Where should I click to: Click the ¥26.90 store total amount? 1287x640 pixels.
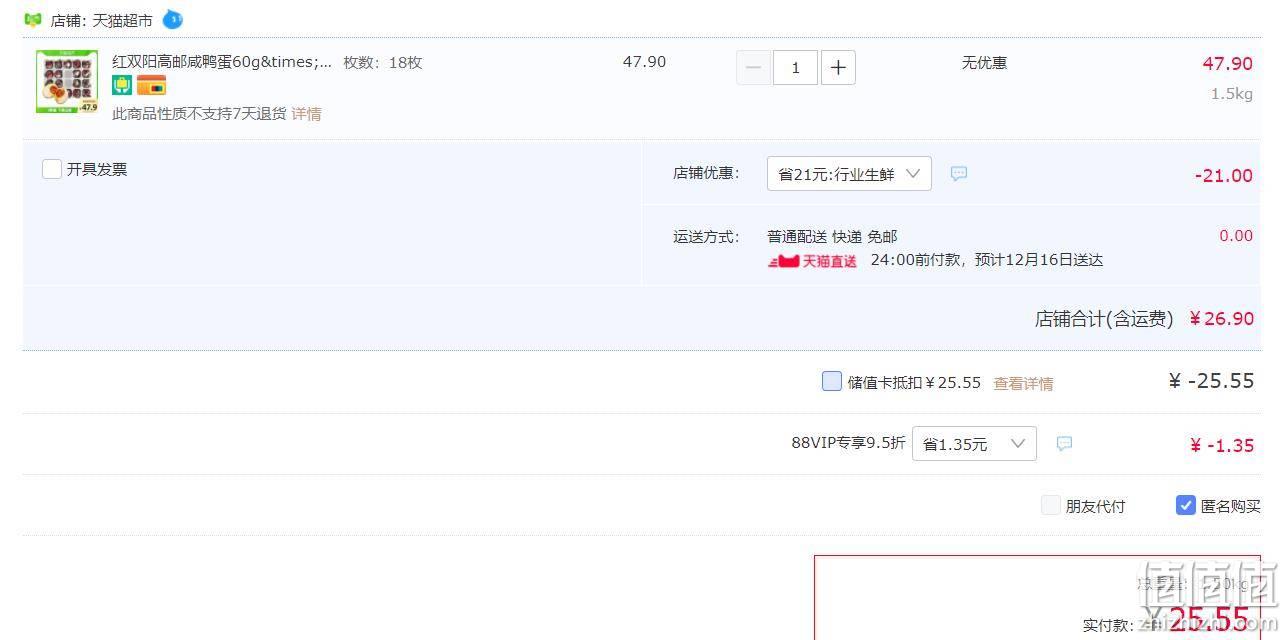pyautogui.click(x=1221, y=319)
